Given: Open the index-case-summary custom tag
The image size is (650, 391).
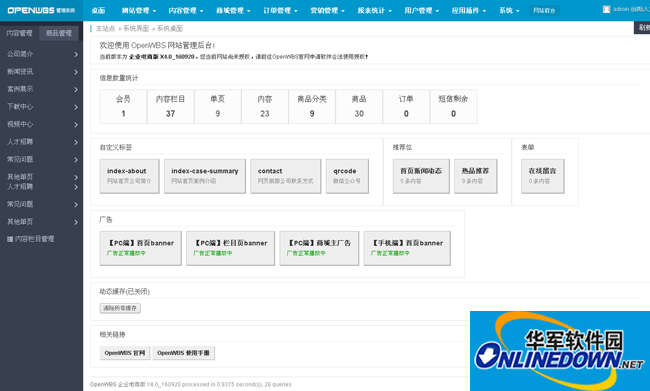Looking at the screenshot, I should point(205,176).
